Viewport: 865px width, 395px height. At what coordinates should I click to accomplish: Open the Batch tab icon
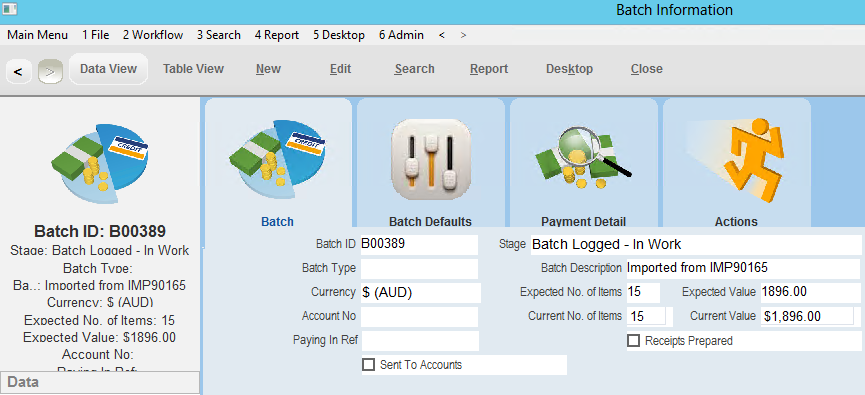277,158
